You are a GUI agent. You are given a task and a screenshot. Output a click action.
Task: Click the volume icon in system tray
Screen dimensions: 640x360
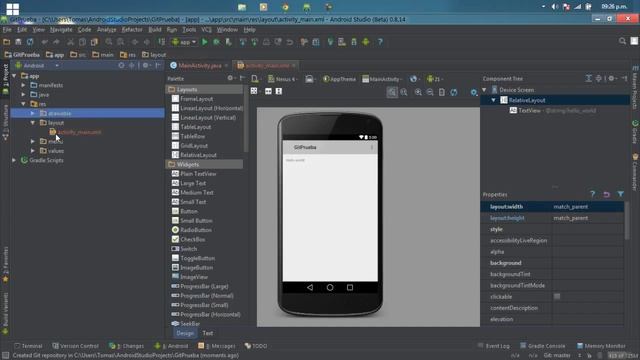pyautogui.click(x=555, y=7)
